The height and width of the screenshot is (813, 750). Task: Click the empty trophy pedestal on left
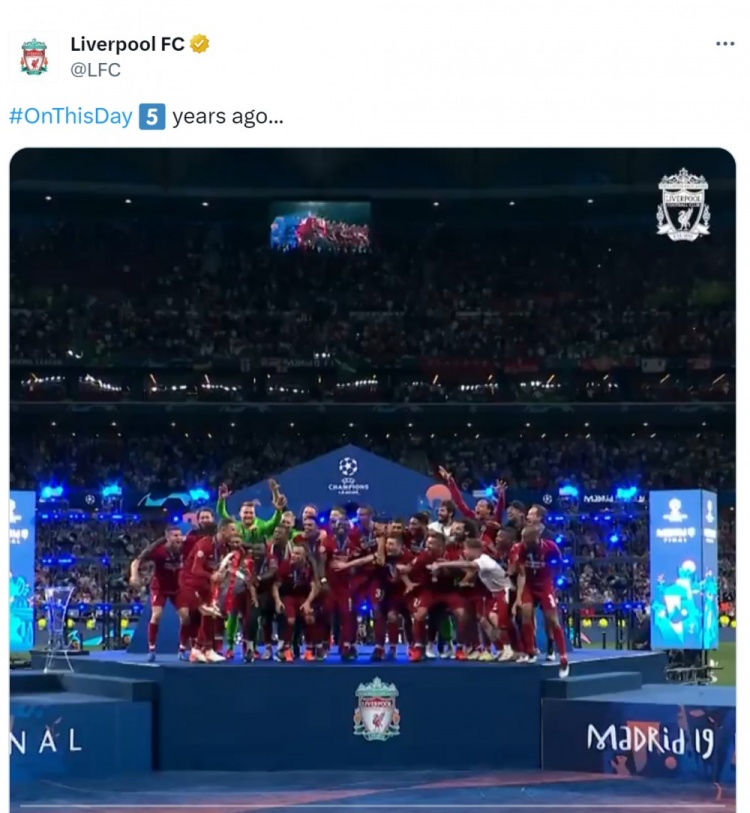57,628
